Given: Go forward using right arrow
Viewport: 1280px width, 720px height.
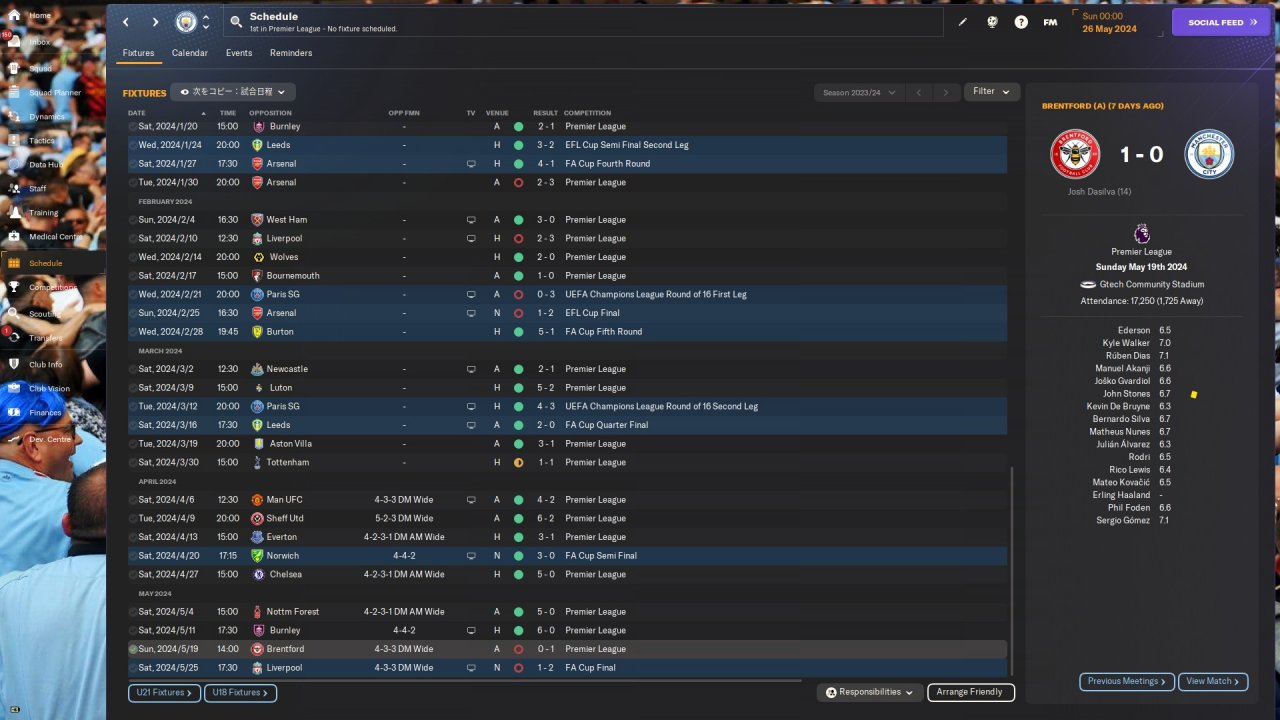Looking at the screenshot, I should 155,22.
